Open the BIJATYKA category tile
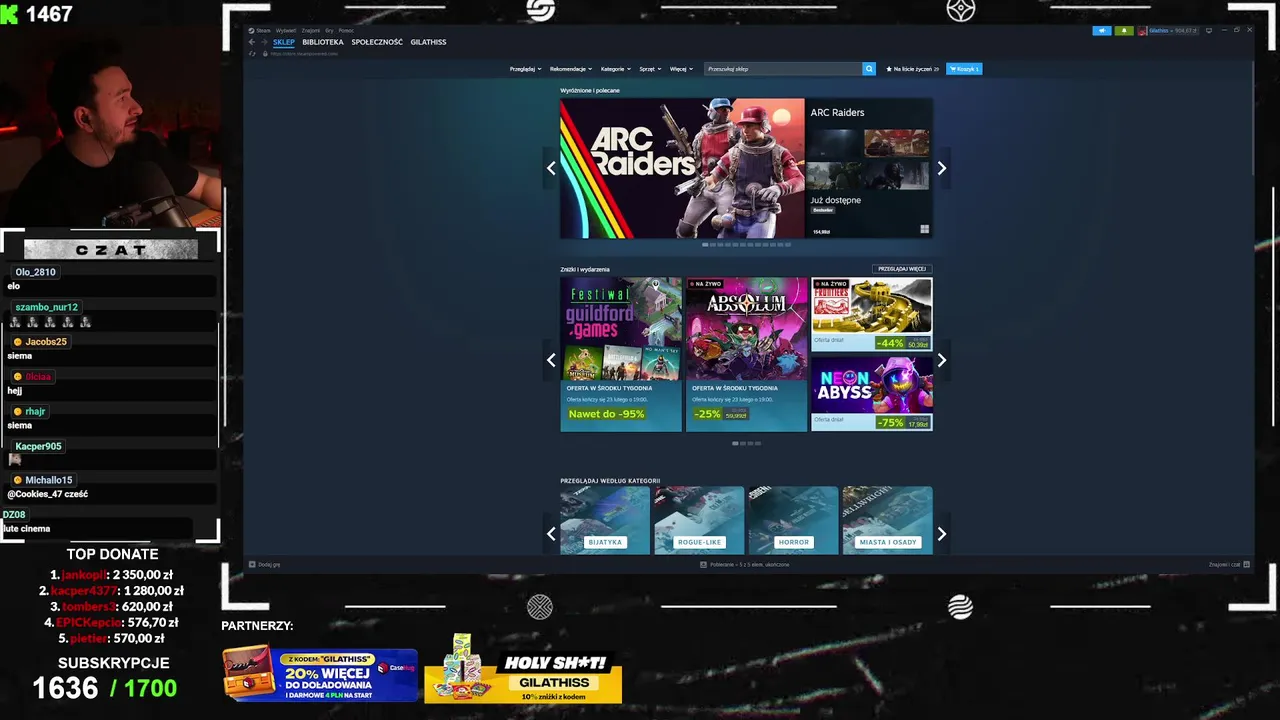This screenshot has height=720, width=1280. tap(605, 520)
